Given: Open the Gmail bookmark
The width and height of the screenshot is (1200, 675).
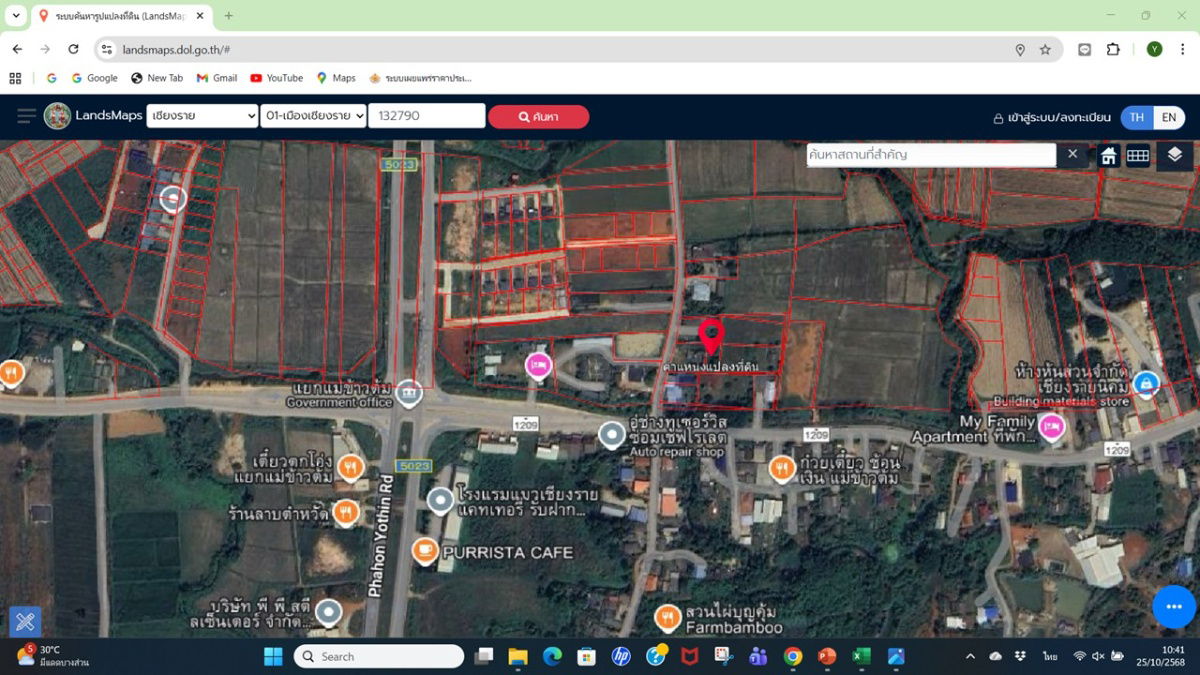Looking at the screenshot, I should [217, 78].
